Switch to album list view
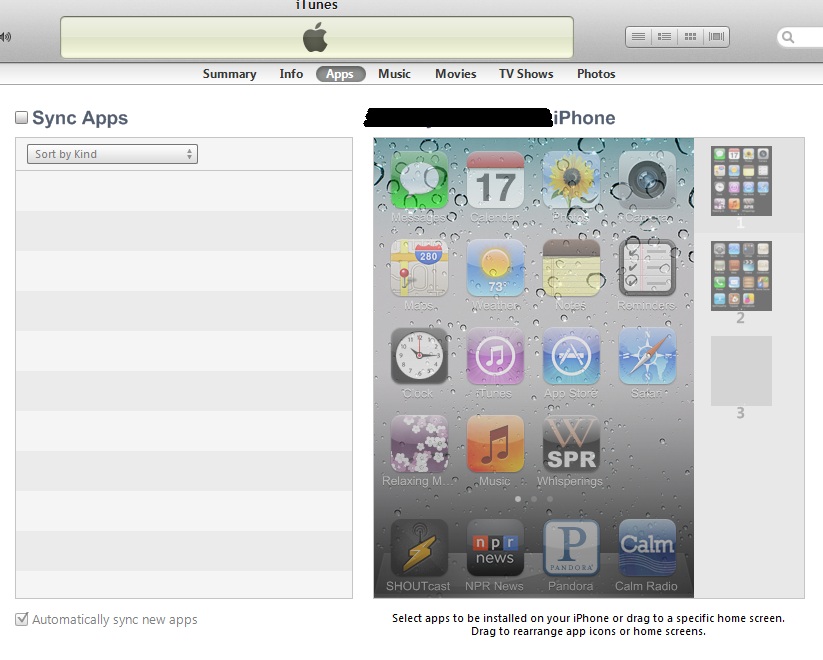Viewport: 823px width, 660px height. (664, 37)
